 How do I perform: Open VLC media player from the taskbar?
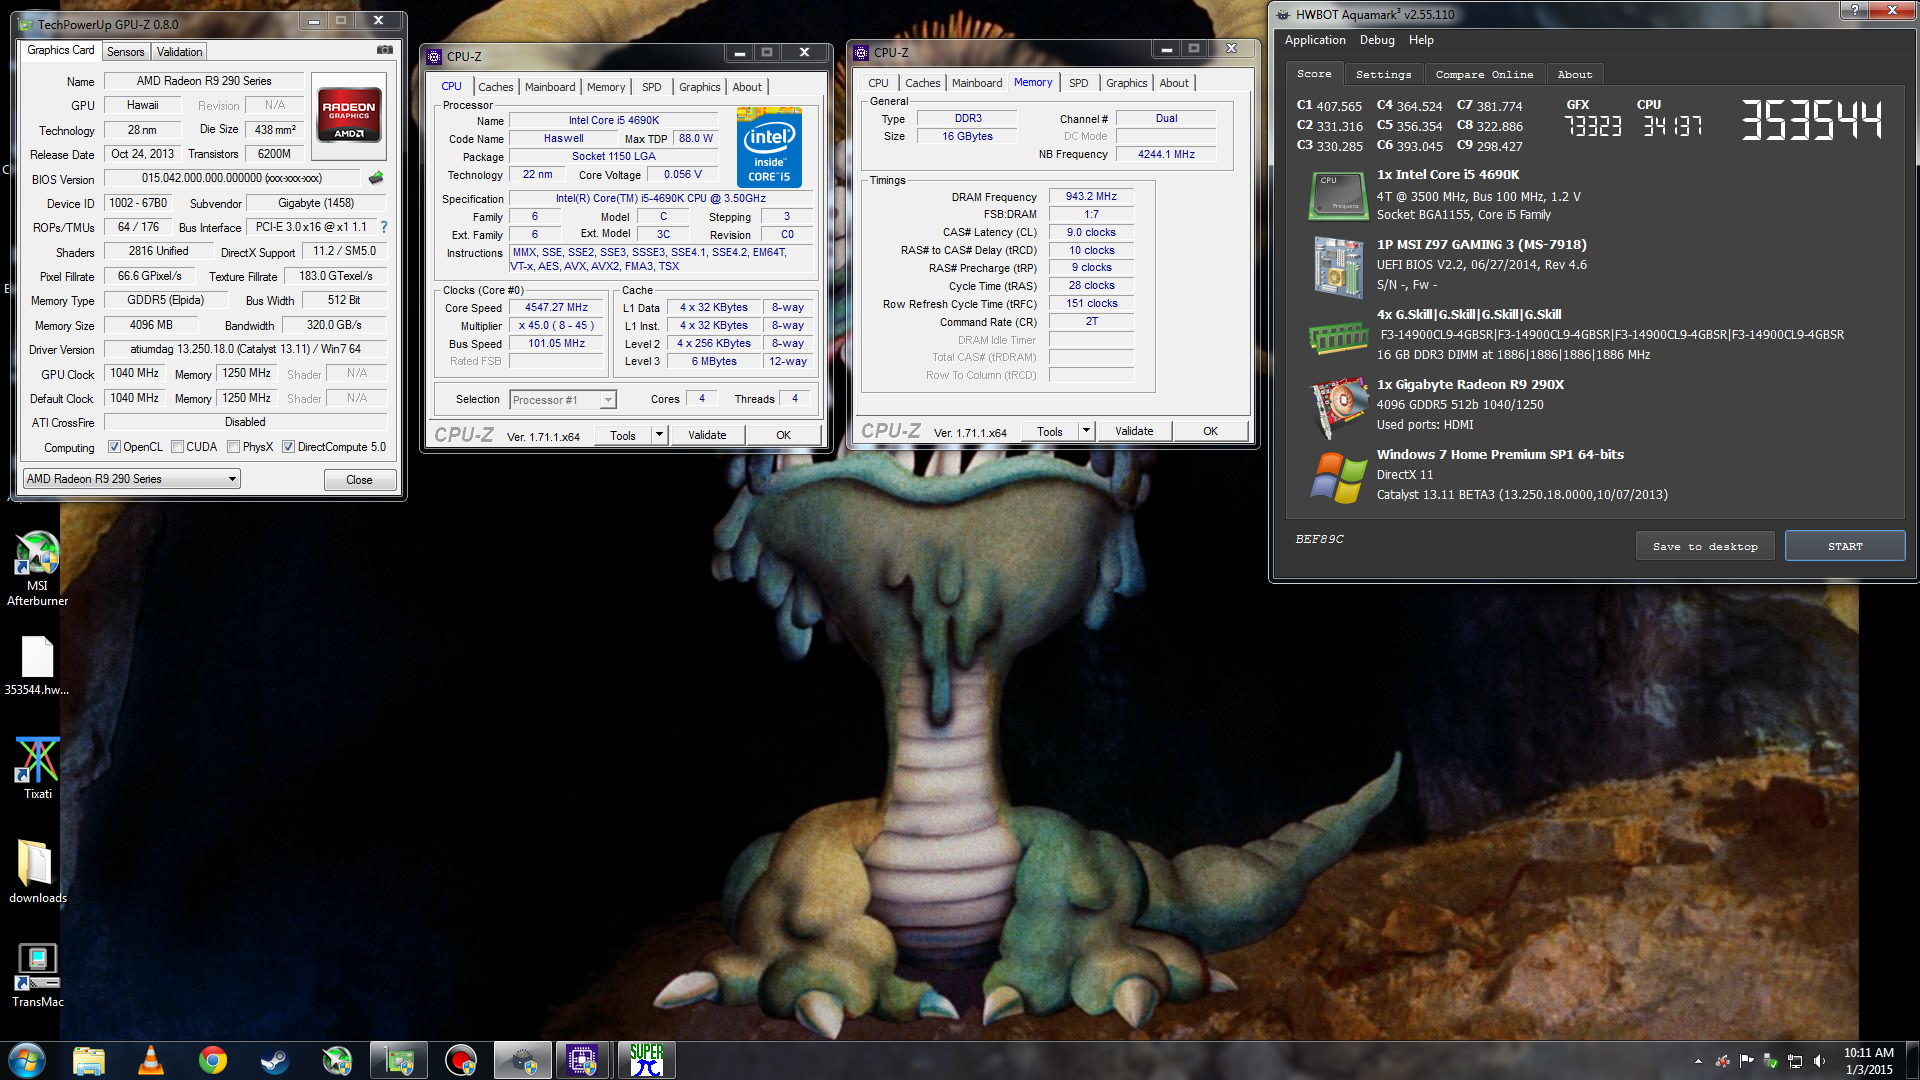(151, 1060)
